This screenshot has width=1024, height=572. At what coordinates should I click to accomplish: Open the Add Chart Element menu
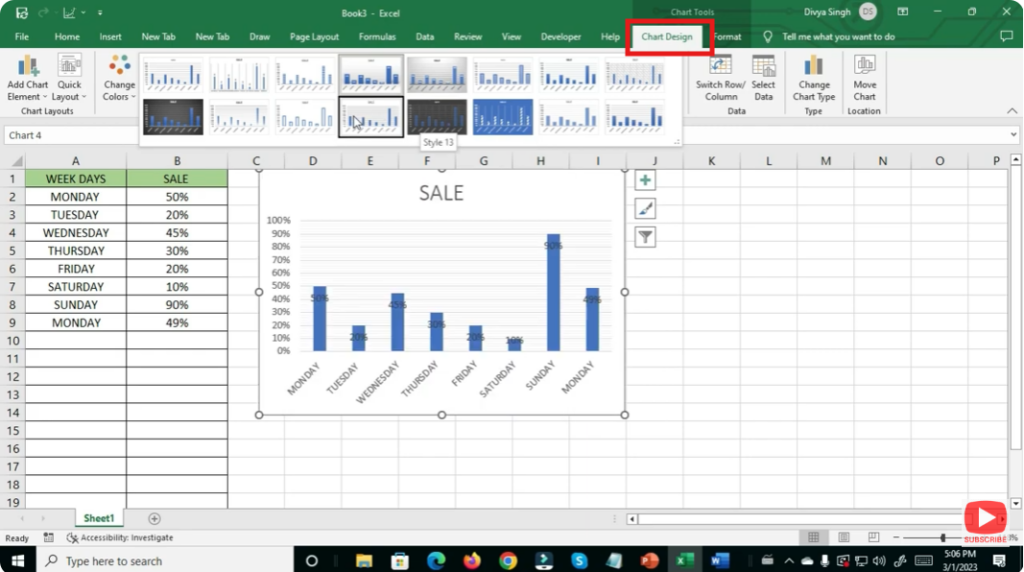click(x=27, y=78)
